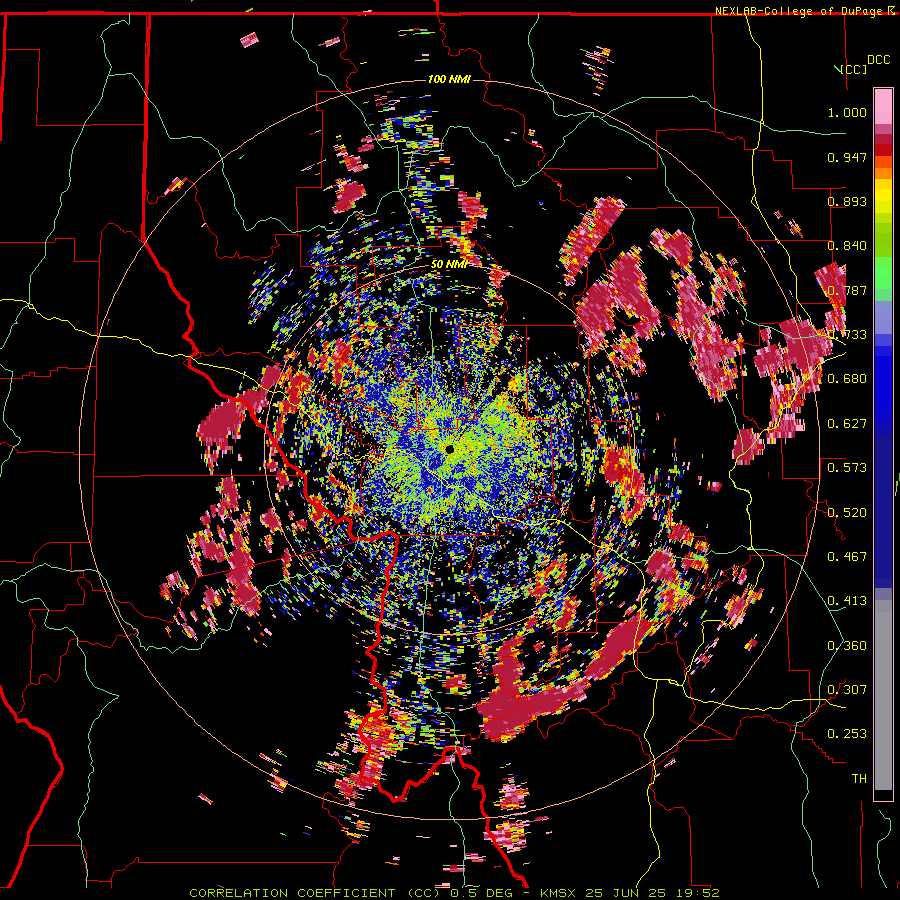The image size is (900, 900).
Task: Click the 0.787 scale value
Action: pos(847,290)
